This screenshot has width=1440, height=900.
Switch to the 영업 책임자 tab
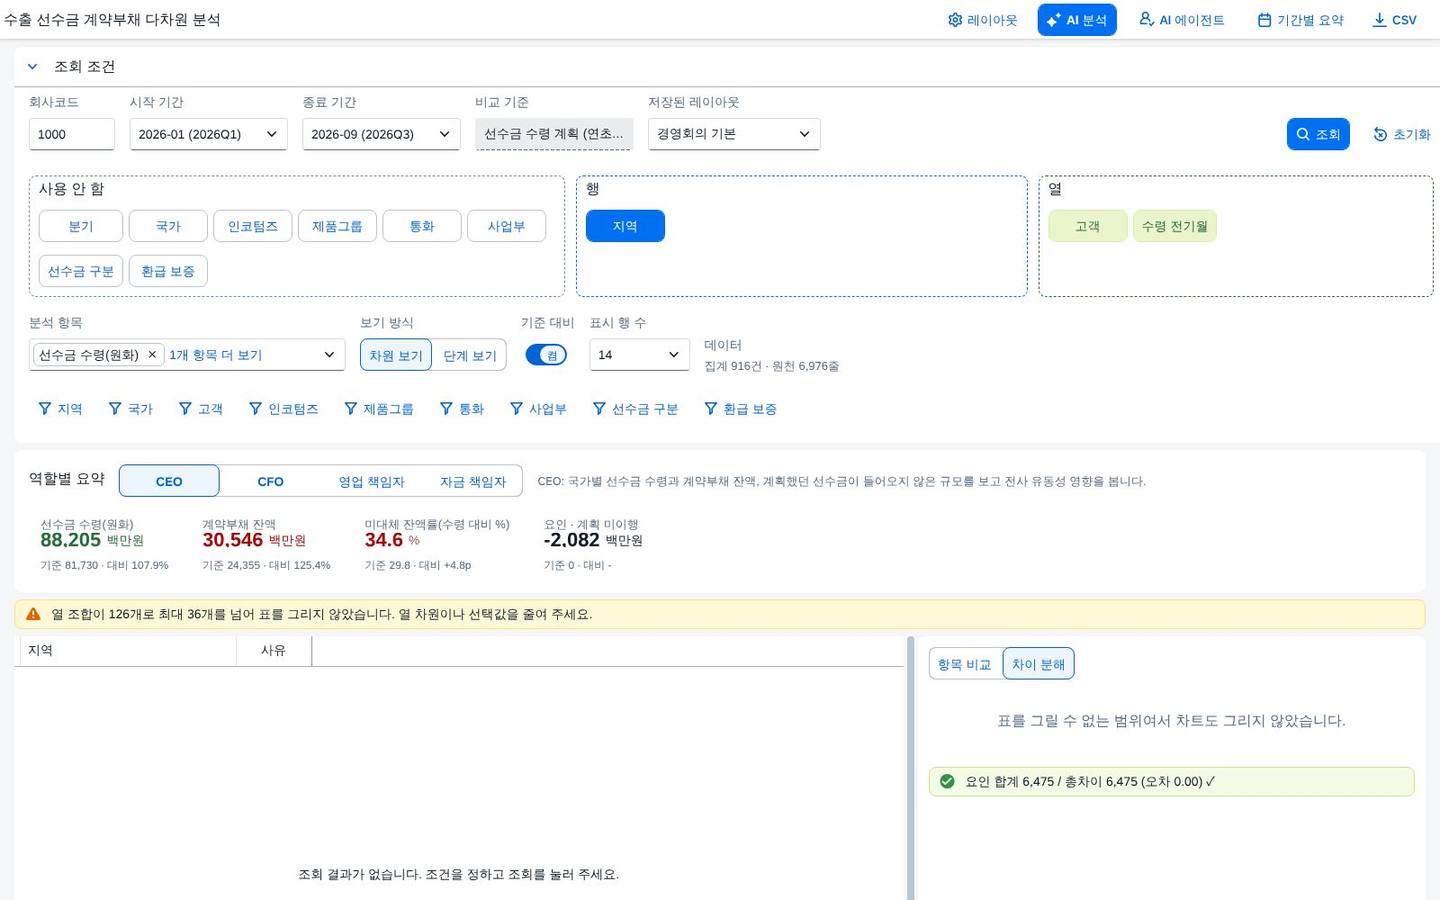371,481
